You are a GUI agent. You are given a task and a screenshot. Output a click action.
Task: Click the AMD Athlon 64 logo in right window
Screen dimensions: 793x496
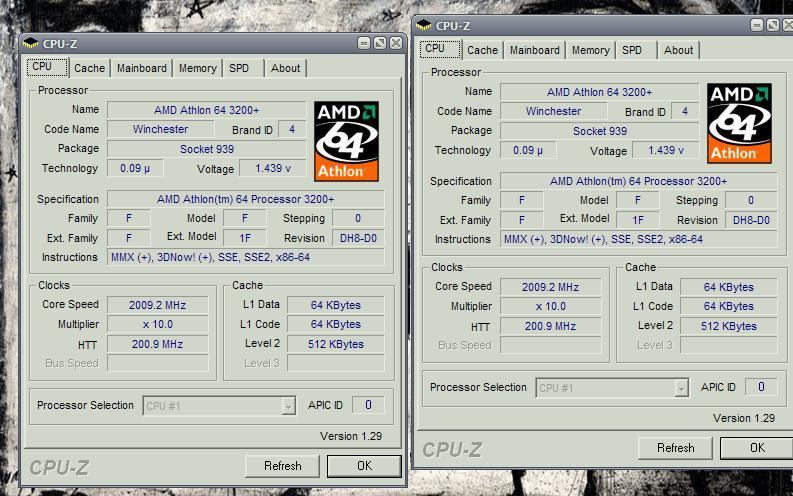(x=739, y=123)
